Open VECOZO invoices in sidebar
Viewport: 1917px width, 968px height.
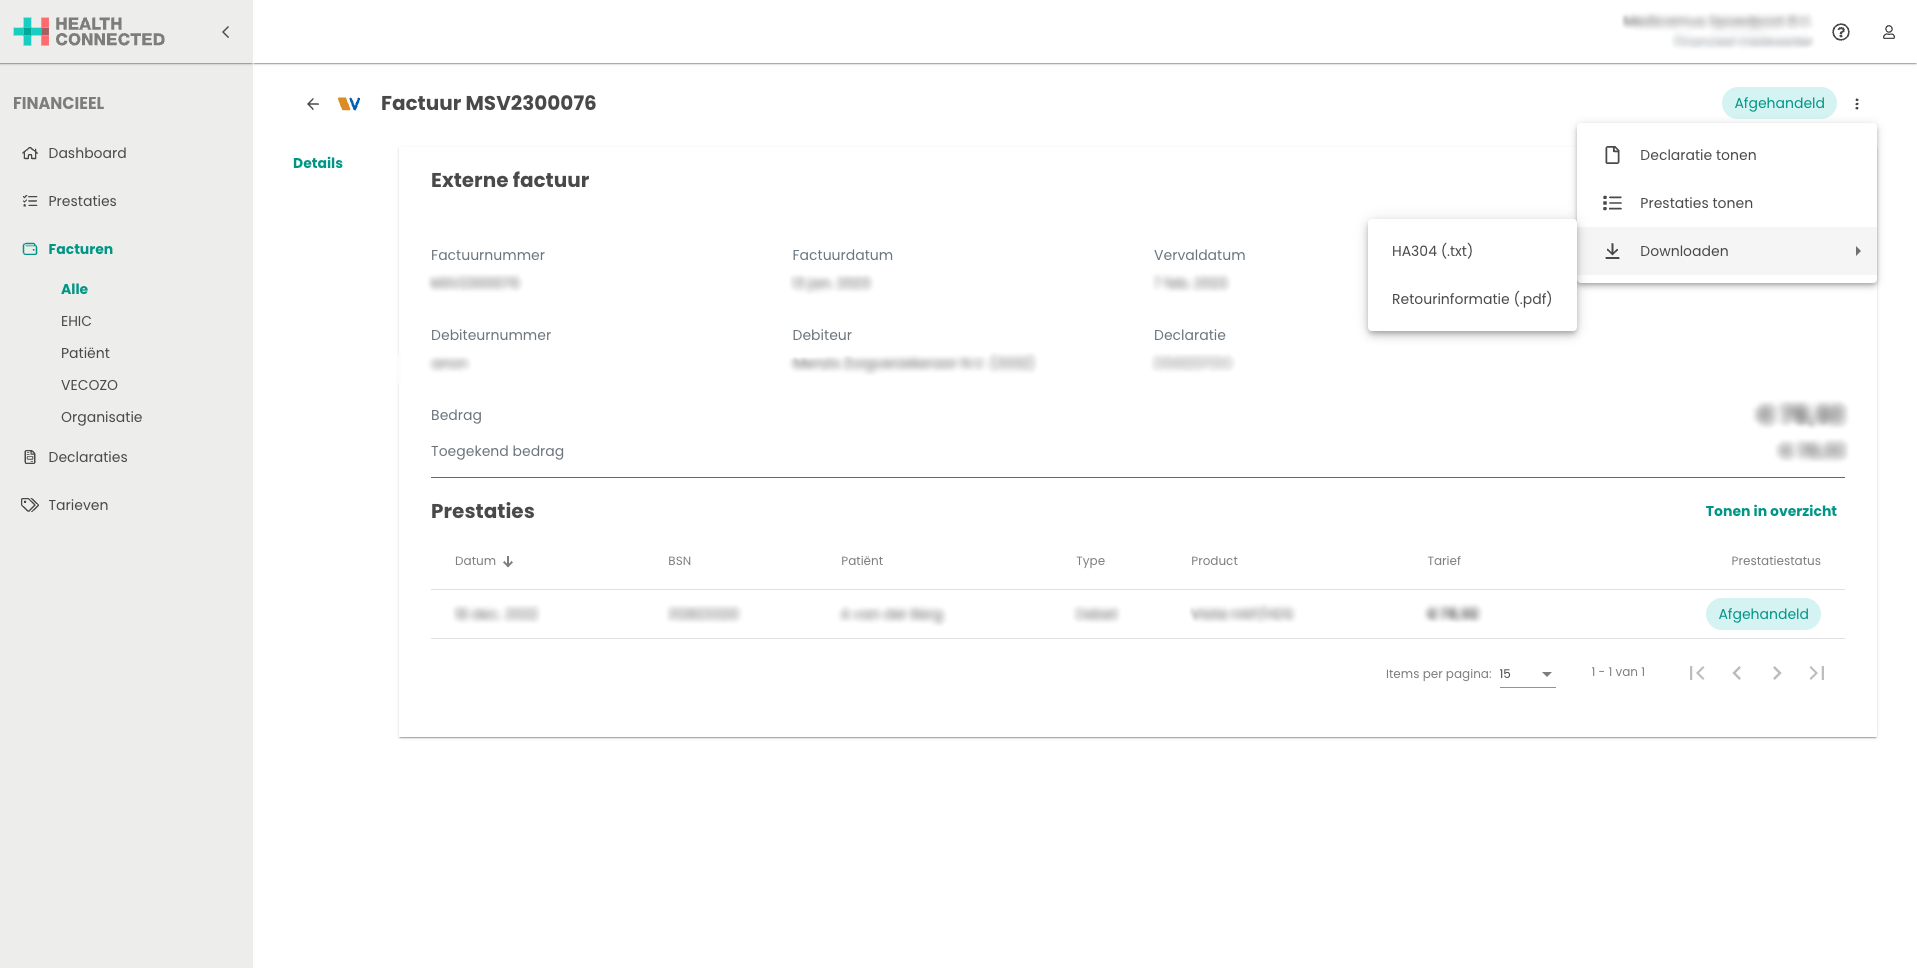[89, 385]
